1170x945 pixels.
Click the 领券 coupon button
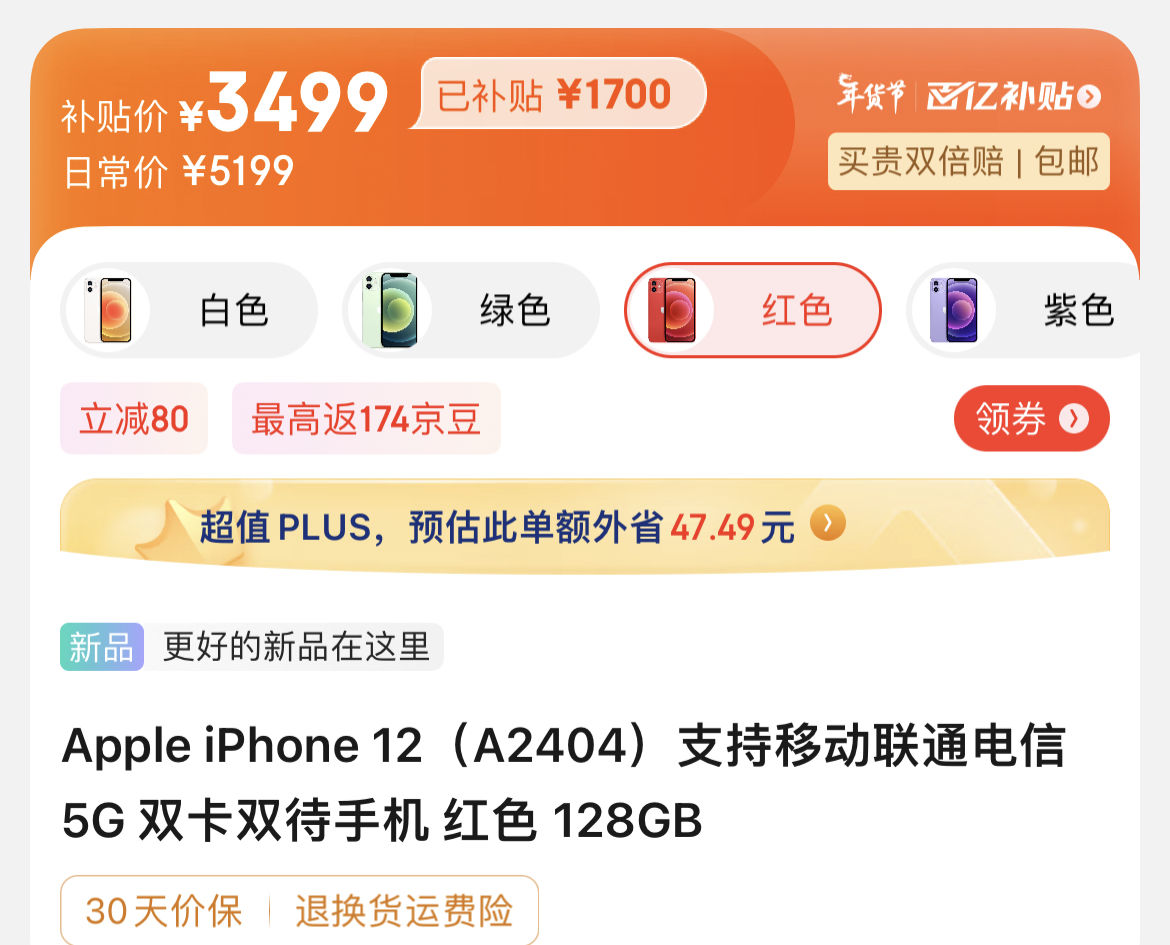[1032, 418]
